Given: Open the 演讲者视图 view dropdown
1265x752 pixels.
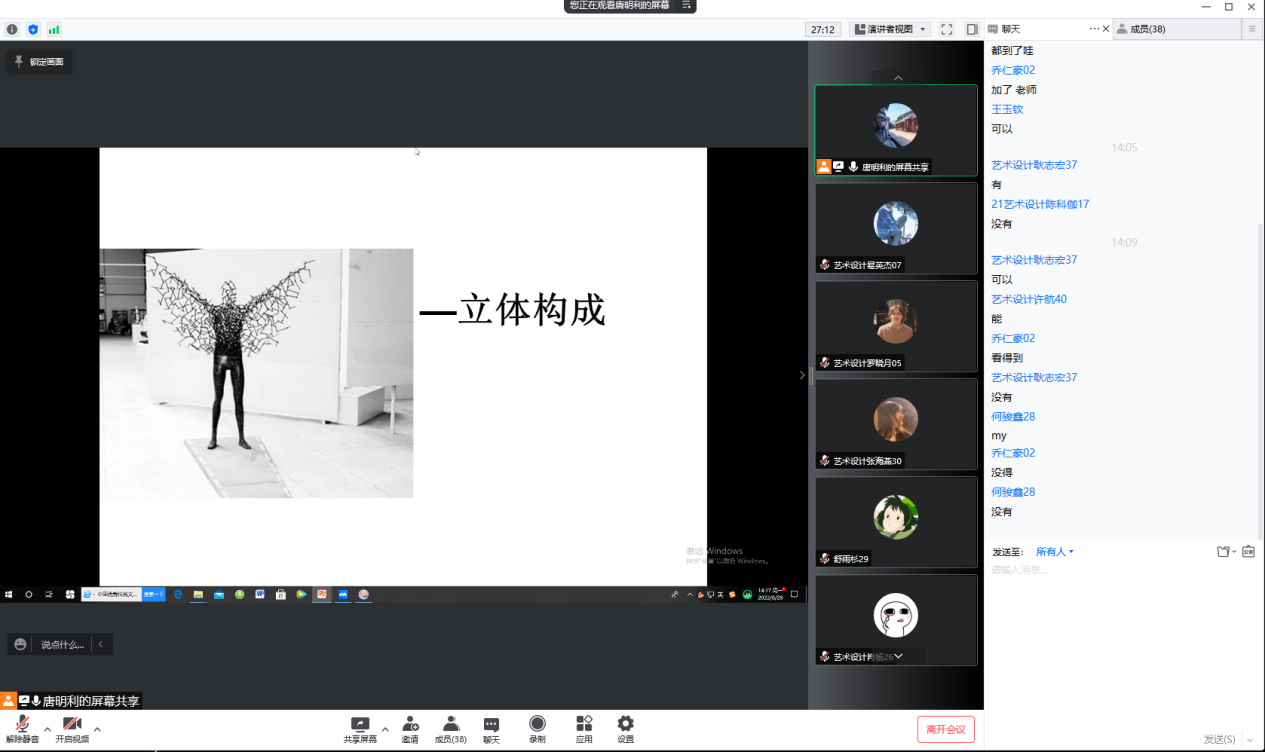Looking at the screenshot, I should 890,30.
